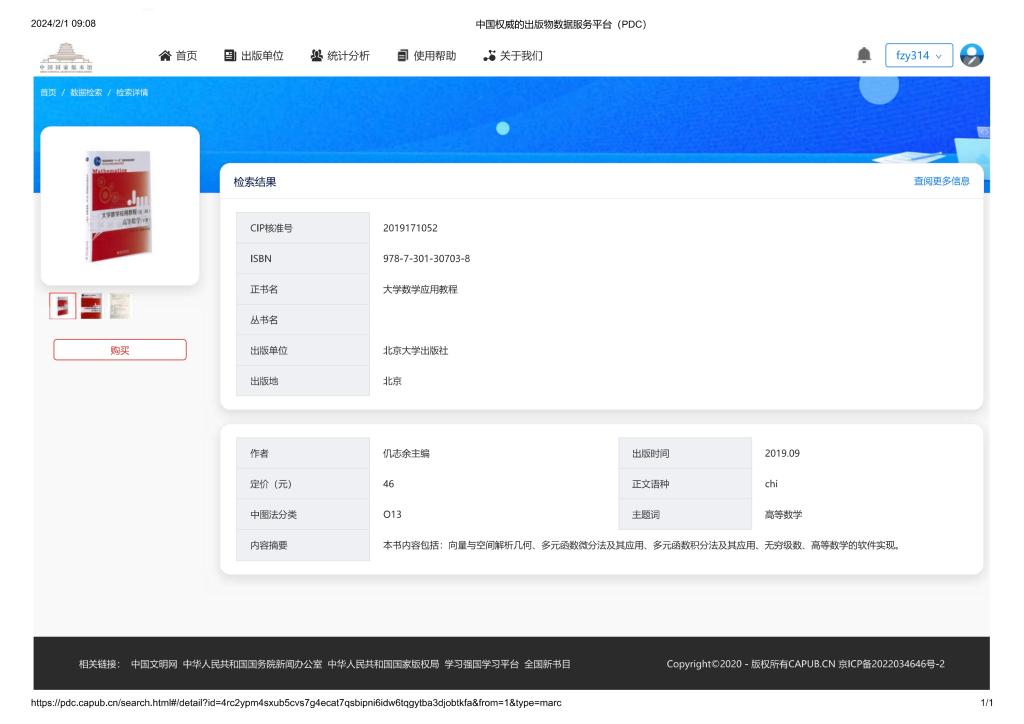Click the 正书名 field label

pyautogui.click(x=264, y=290)
